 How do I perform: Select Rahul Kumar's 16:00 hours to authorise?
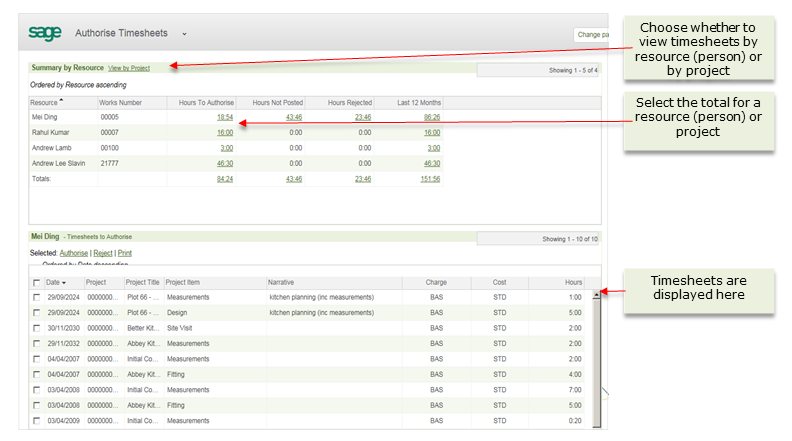coord(225,132)
